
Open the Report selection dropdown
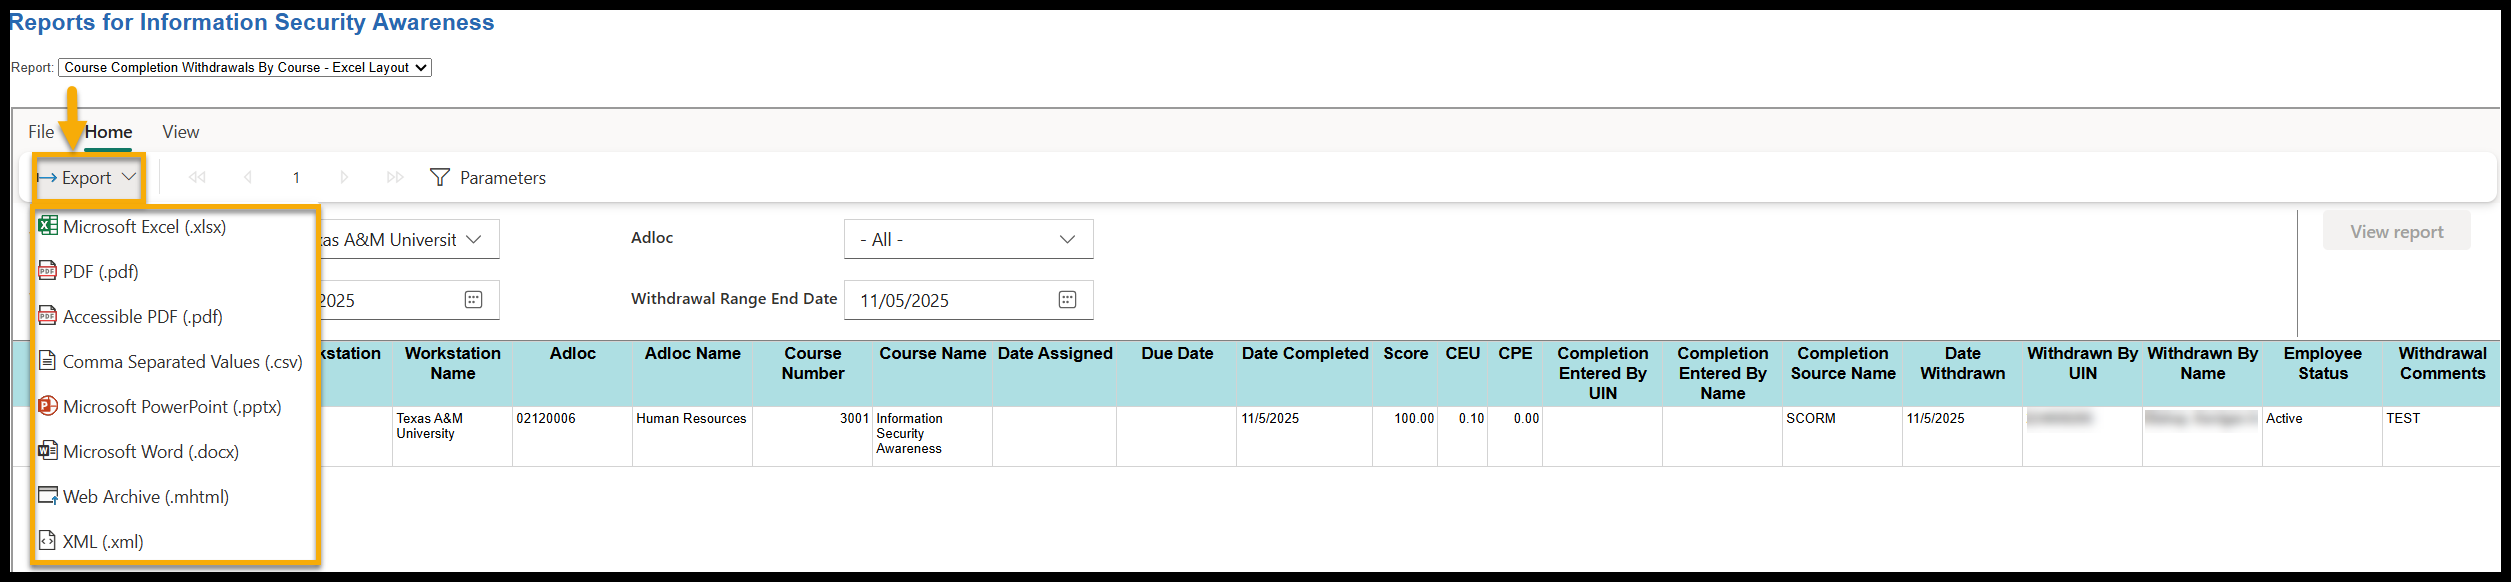point(245,68)
